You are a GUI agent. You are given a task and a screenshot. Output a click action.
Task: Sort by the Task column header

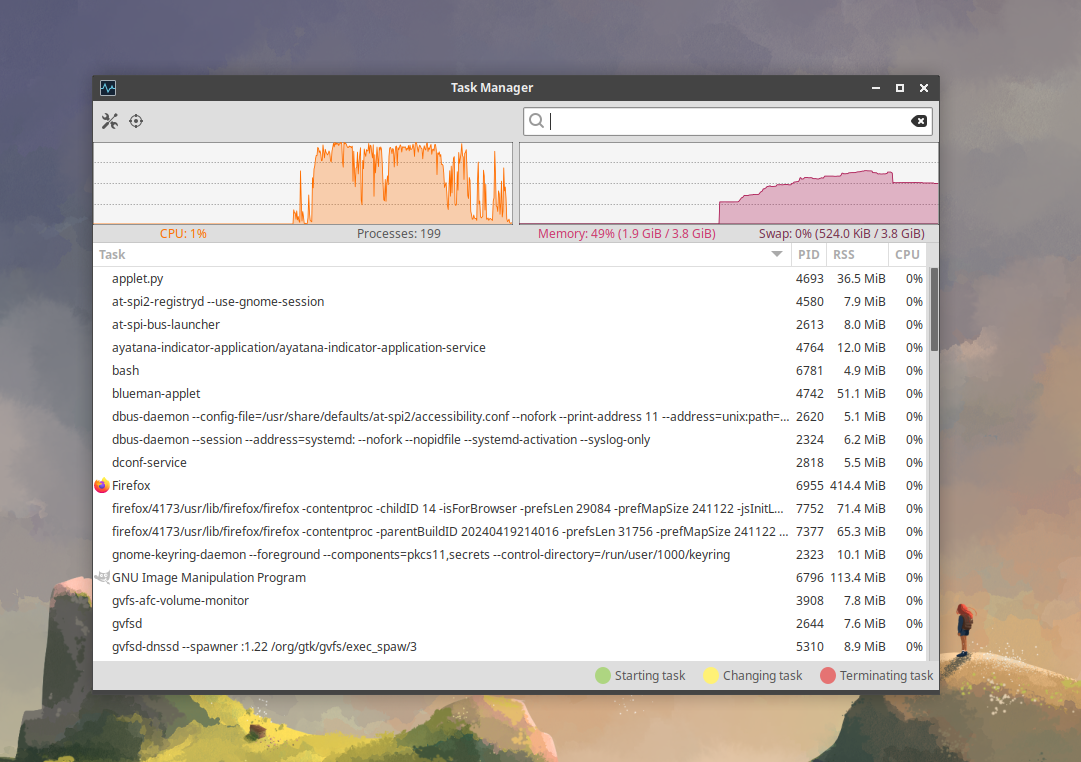coord(442,254)
